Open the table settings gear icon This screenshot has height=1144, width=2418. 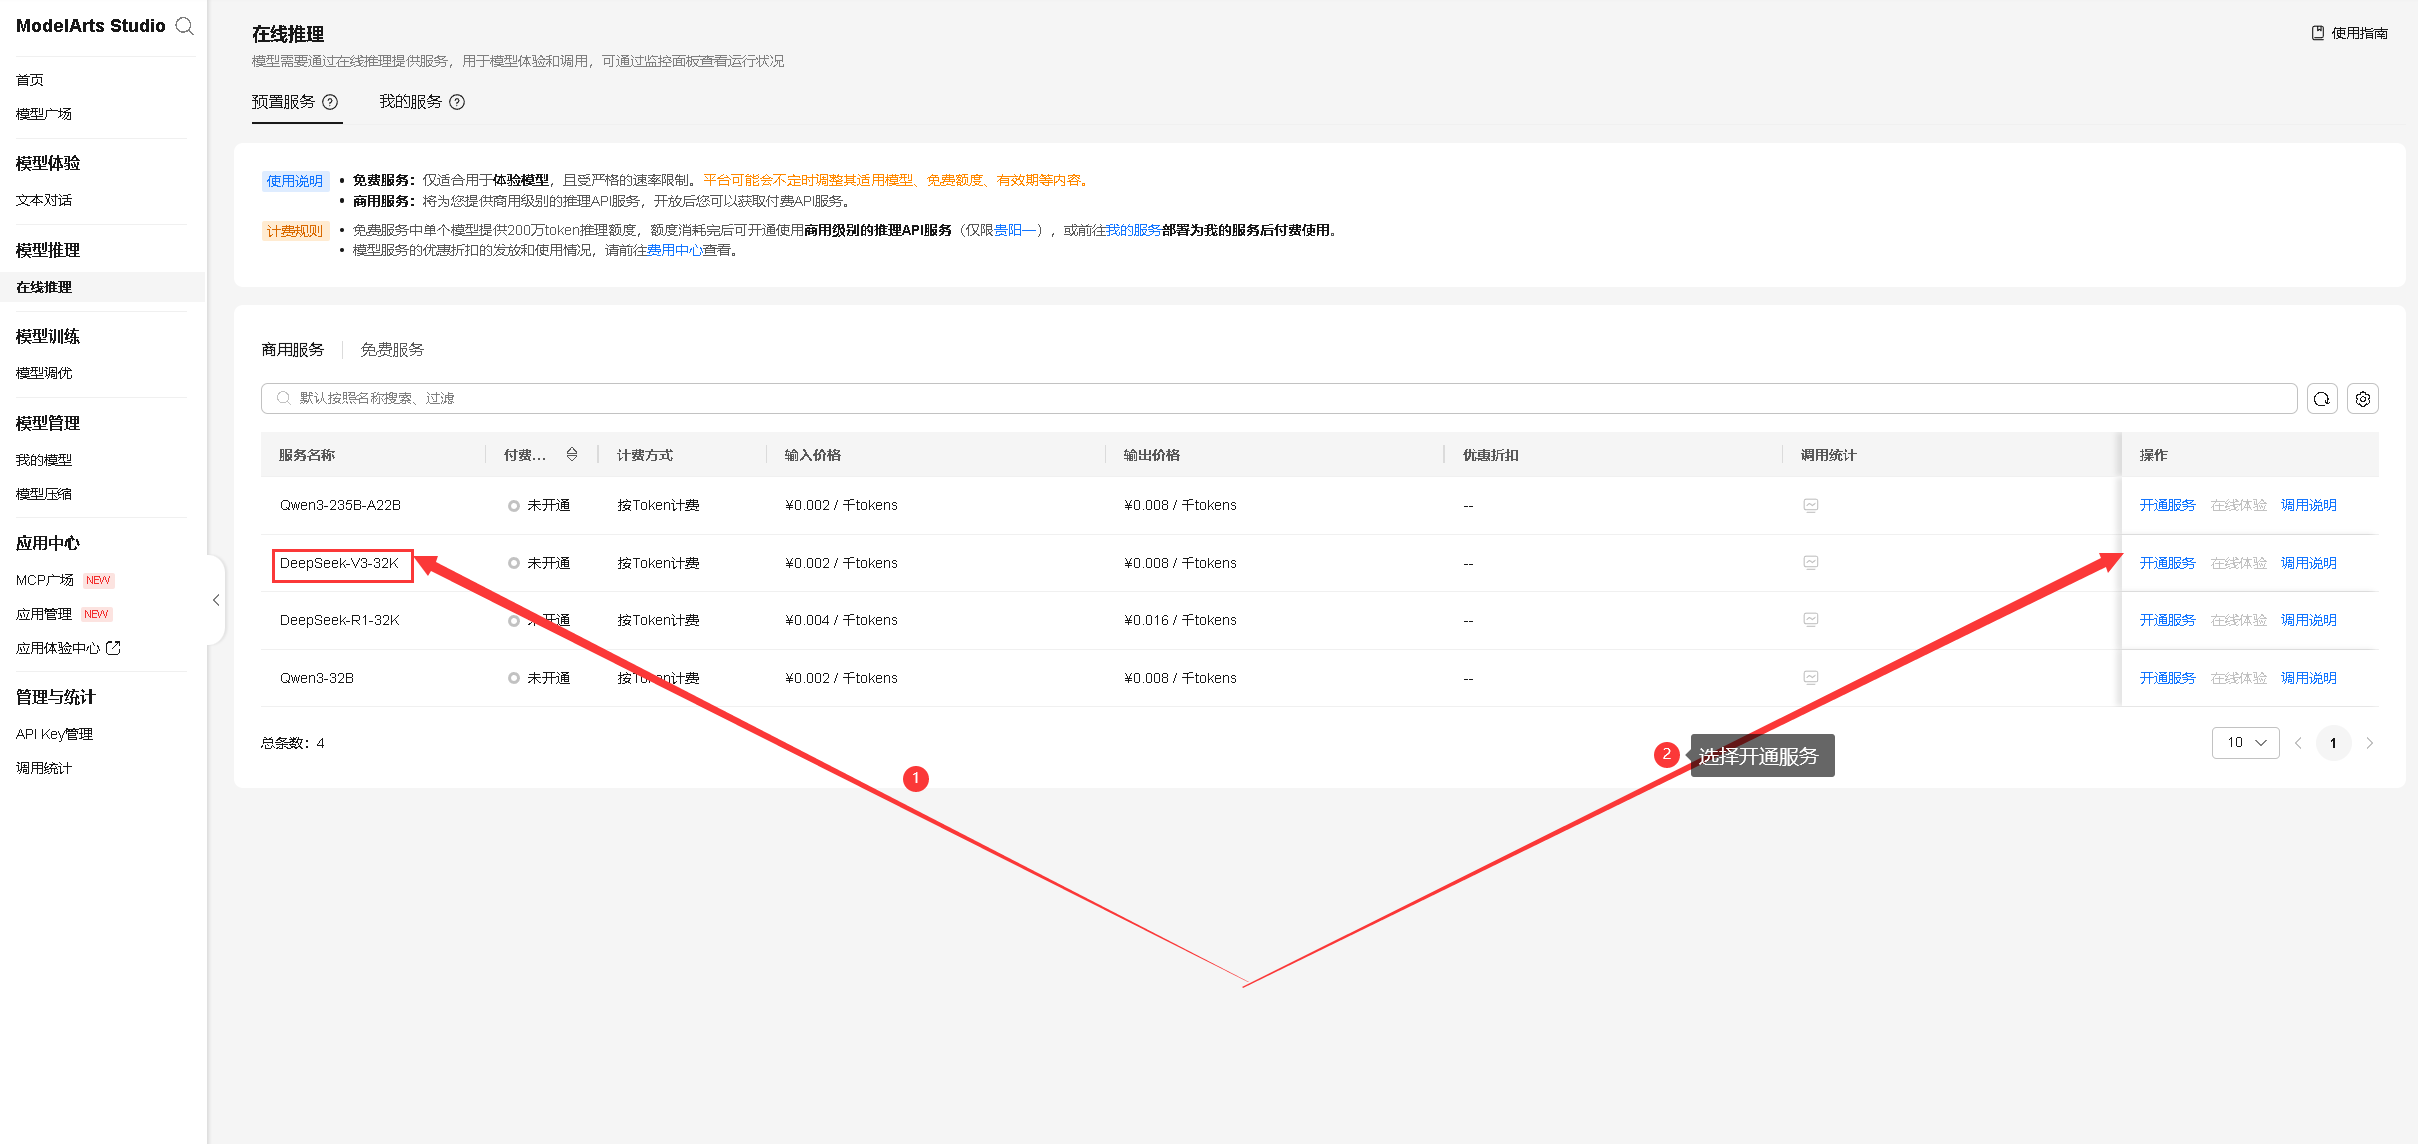2362,398
